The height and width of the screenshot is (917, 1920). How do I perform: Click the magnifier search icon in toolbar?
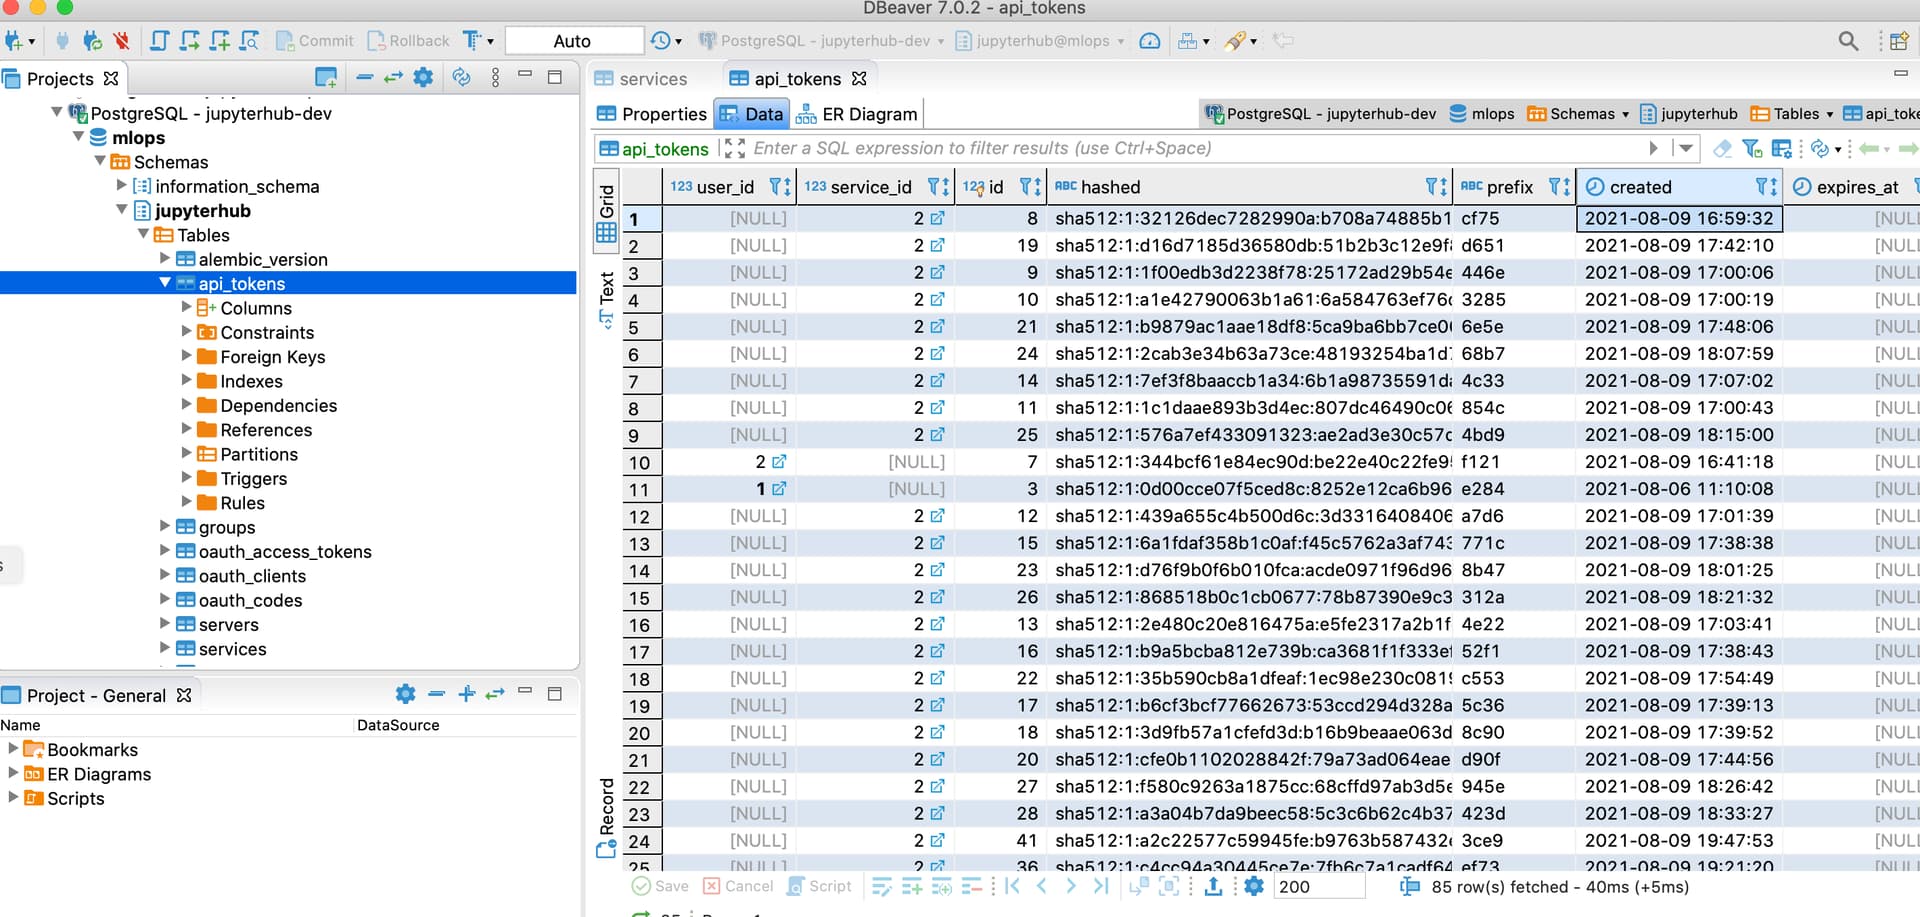click(x=1848, y=41)
